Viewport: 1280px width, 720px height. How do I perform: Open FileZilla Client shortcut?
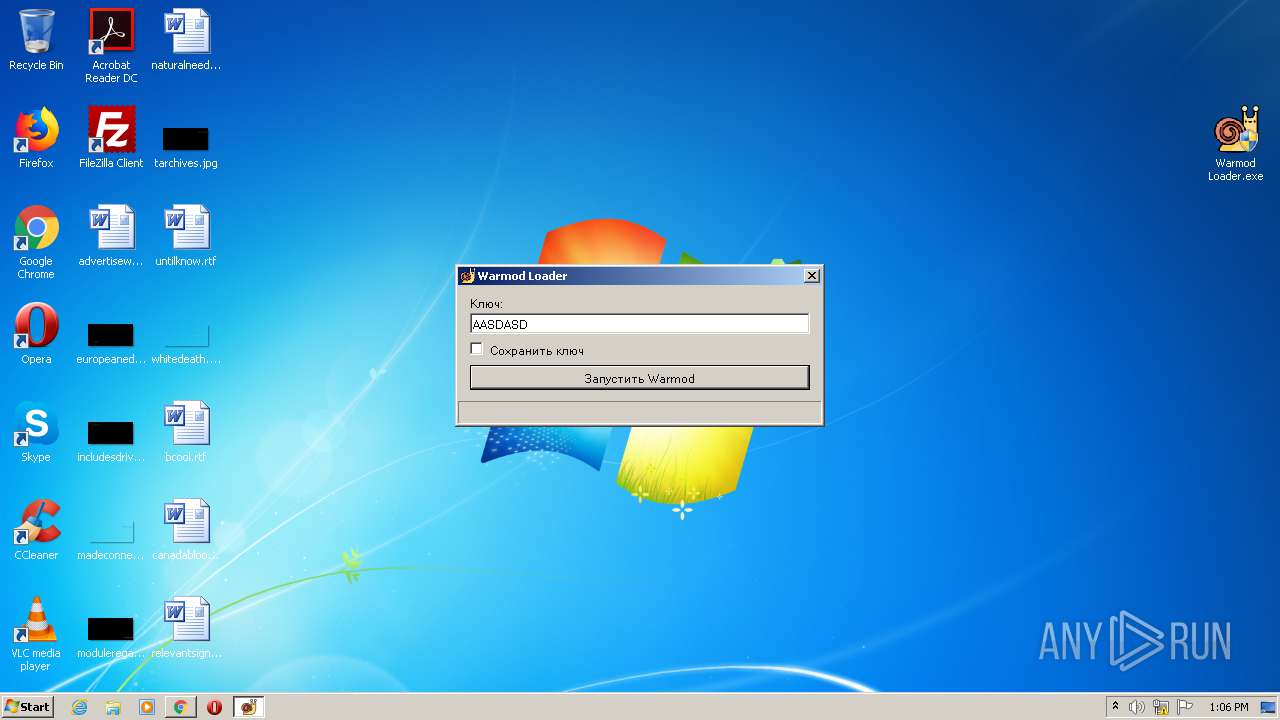pyautogui.click(x=111, y=138)
